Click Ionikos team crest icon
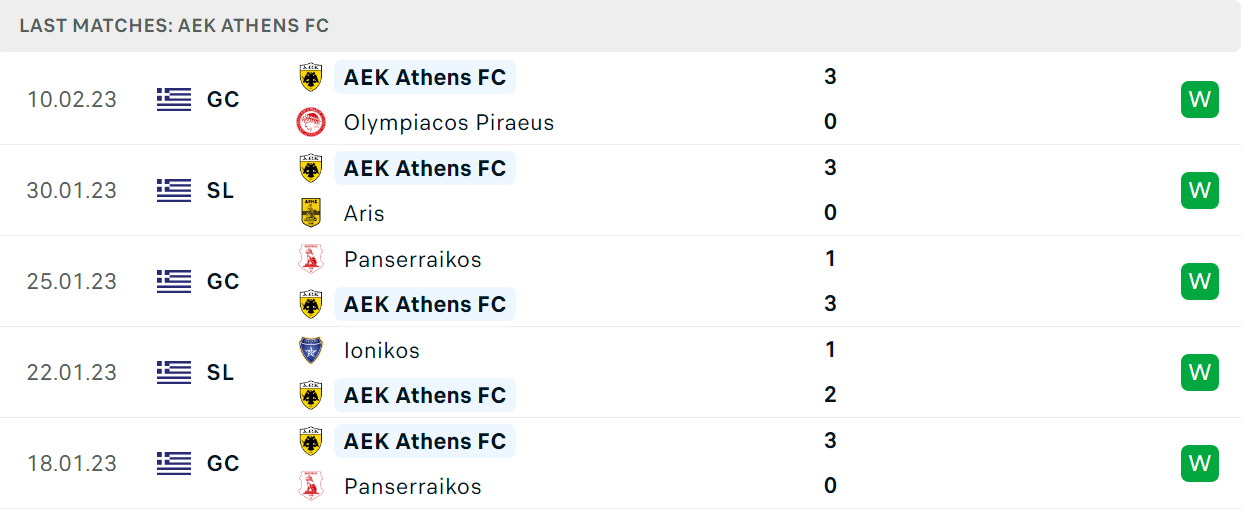Viewport: 1244px width, 527px height. pyautogui.click(x=311, y=350)
